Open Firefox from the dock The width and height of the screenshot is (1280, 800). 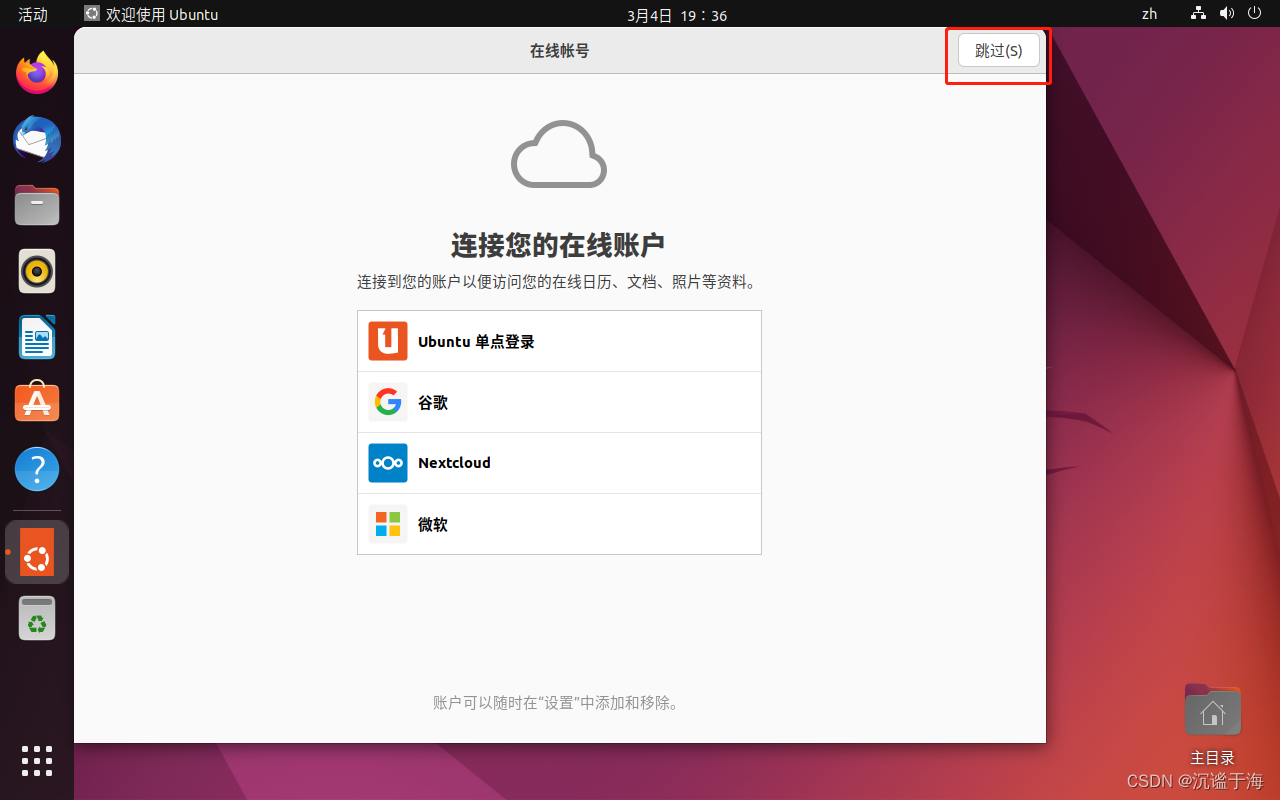[37, 73]
